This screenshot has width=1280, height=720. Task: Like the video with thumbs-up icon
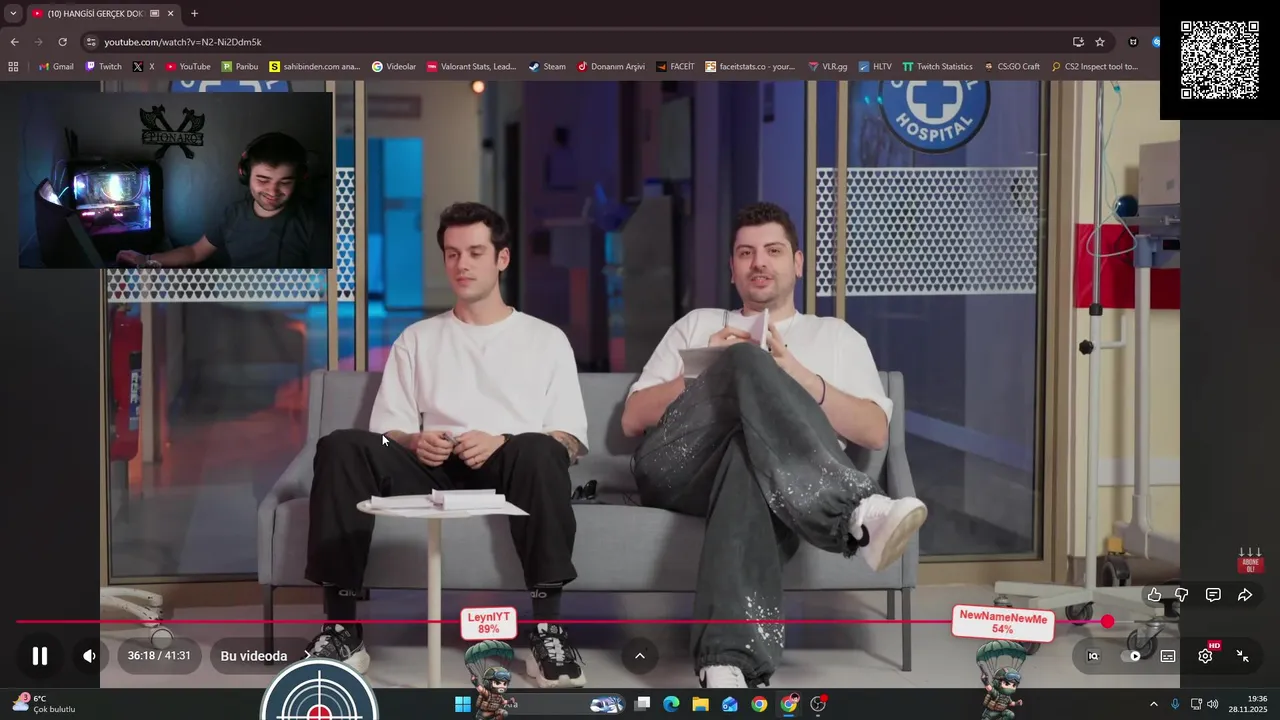point(1154,595)
